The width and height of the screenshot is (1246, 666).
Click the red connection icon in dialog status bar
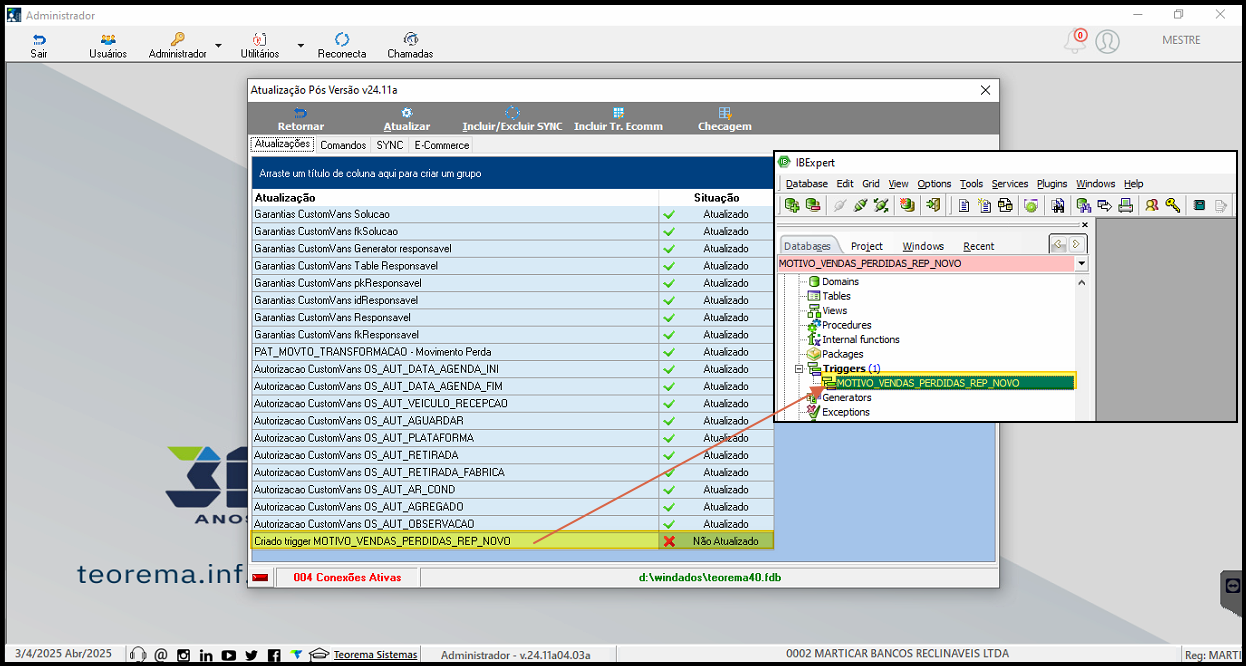tap(260, 578)
